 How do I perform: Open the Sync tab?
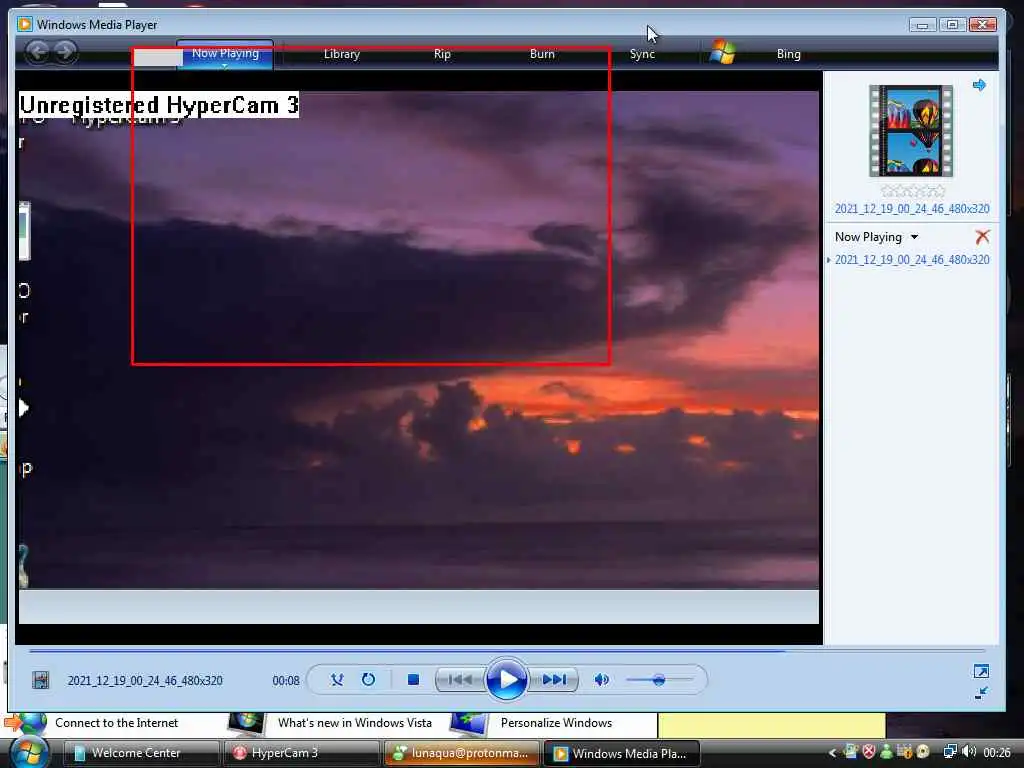coord(642,54)
